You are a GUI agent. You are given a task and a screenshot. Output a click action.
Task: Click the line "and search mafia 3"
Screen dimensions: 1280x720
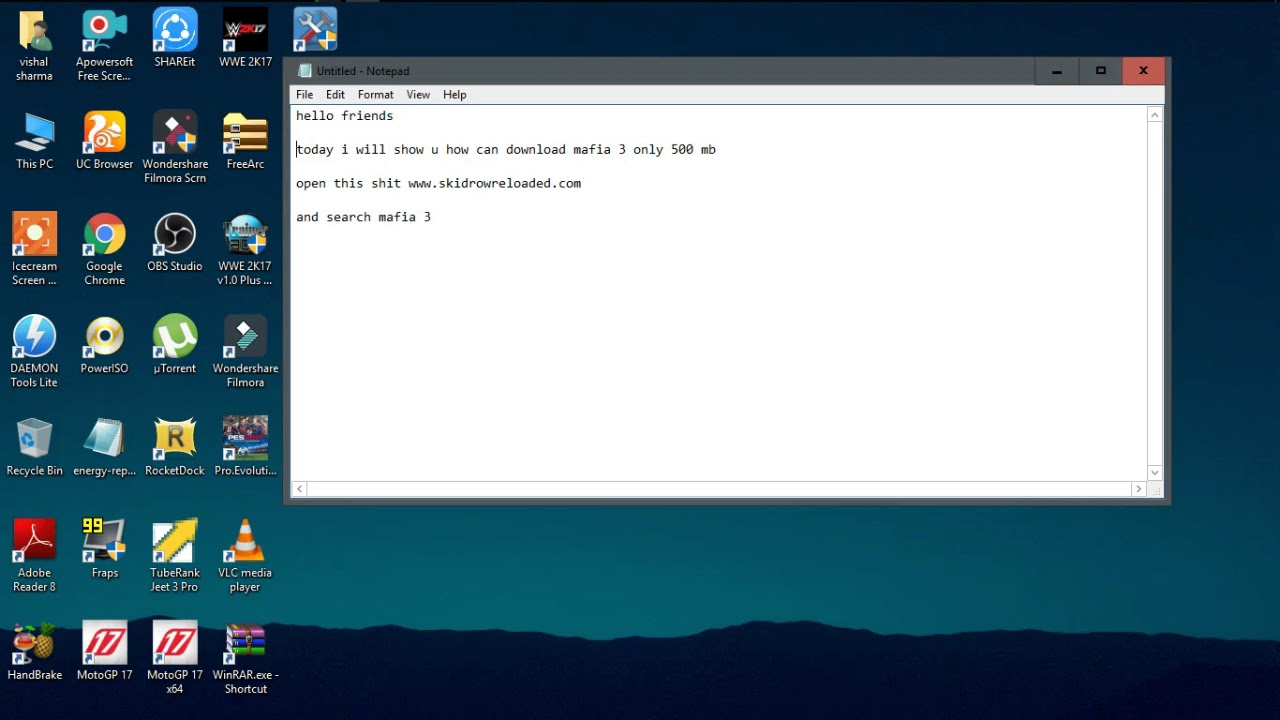[x=363, y=217]
